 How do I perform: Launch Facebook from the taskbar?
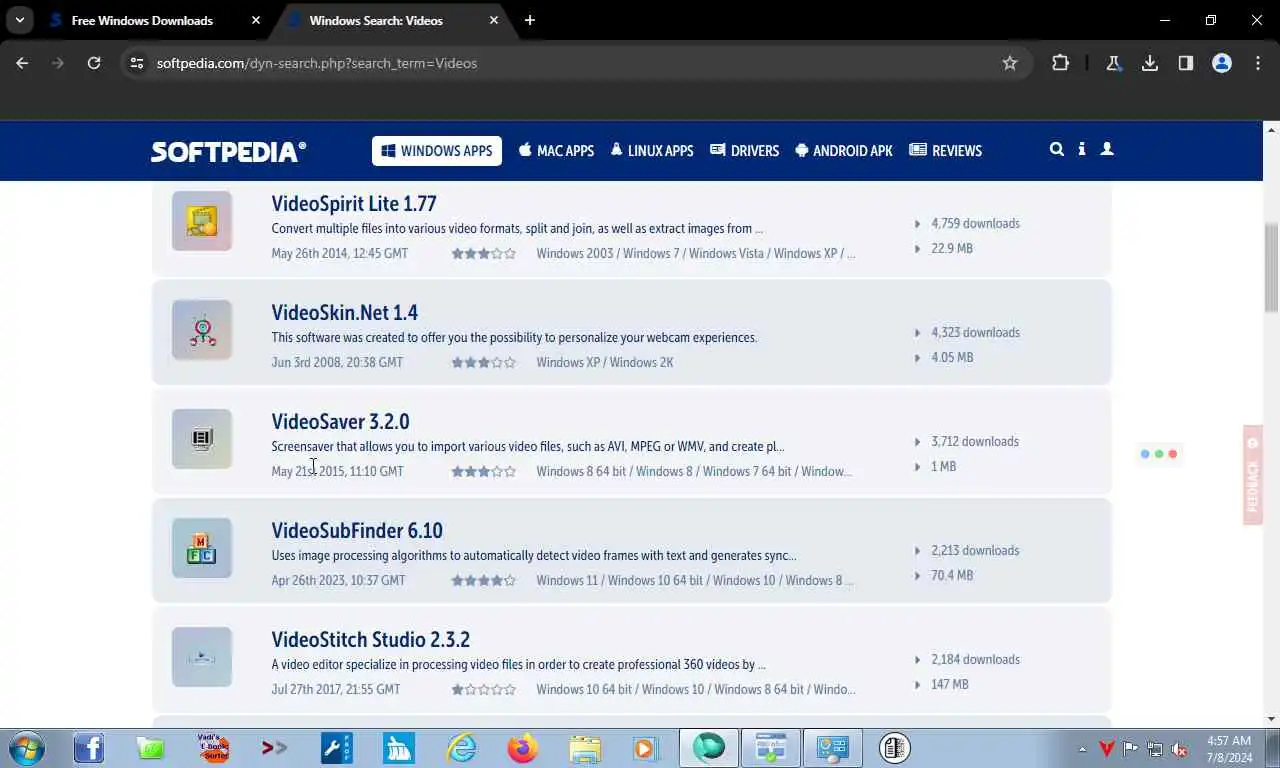coord(89,748)
